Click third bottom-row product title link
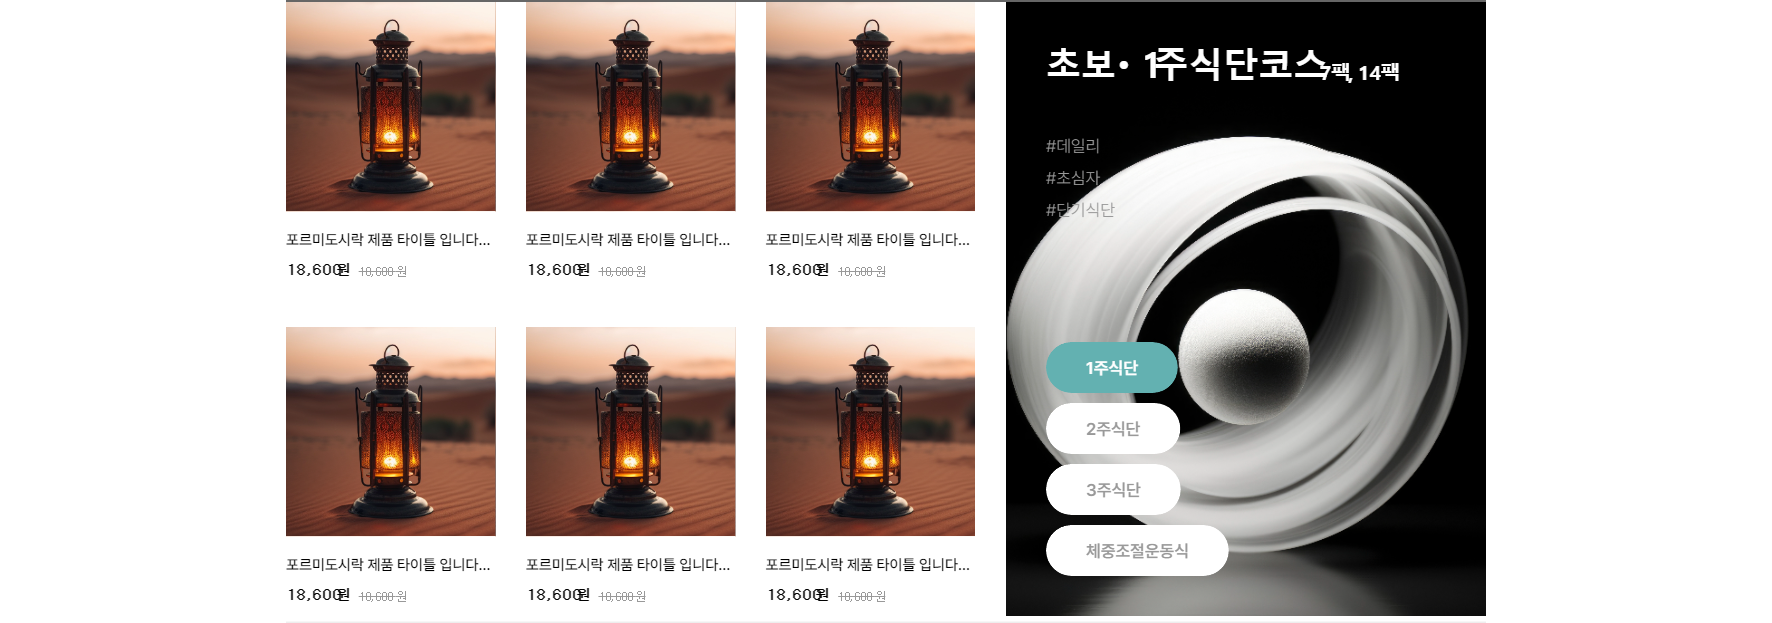The image size is (1772, 623). pos(868,565)
